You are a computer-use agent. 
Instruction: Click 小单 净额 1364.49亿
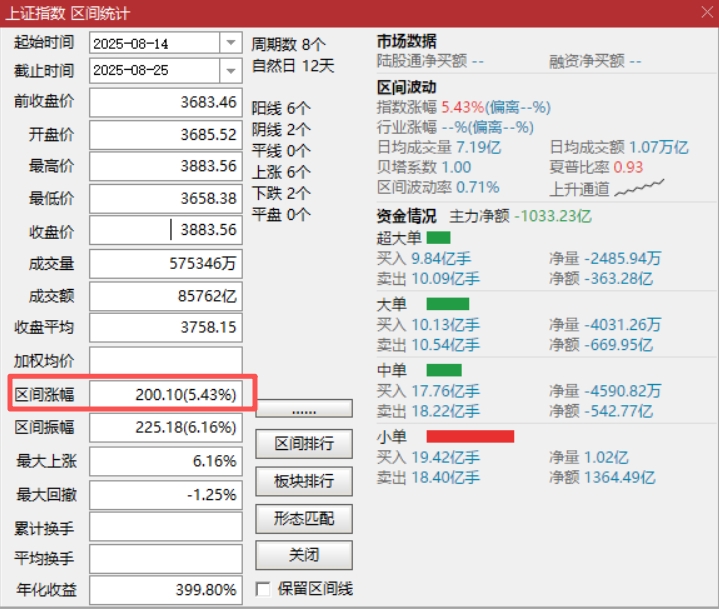pyautogui.click(x=603, y=477)
